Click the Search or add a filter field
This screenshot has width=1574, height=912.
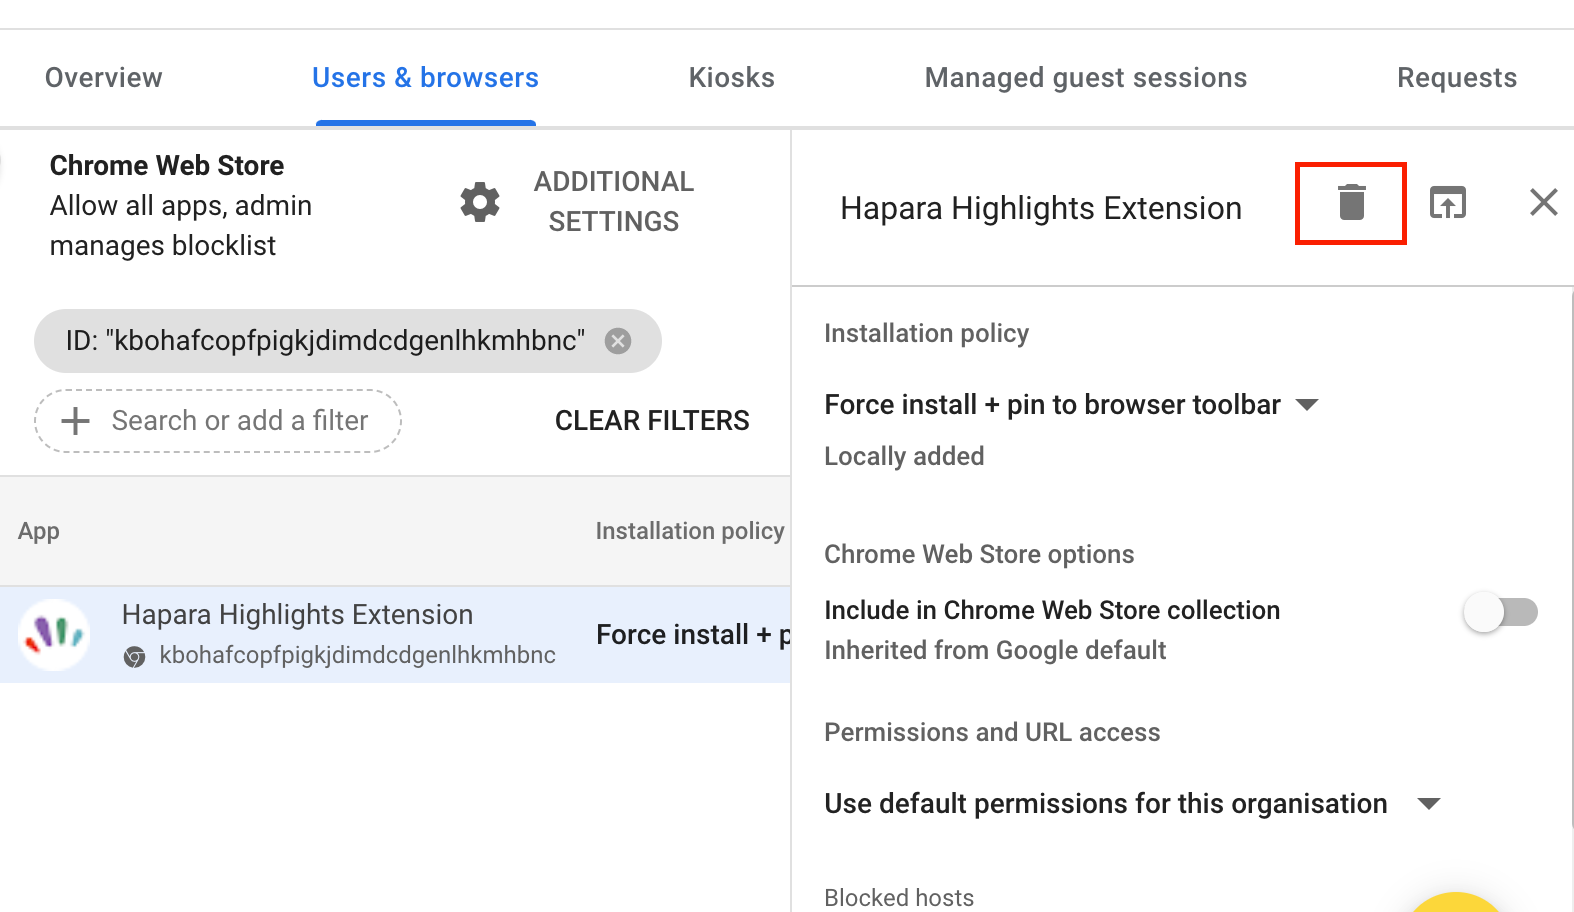218,421
